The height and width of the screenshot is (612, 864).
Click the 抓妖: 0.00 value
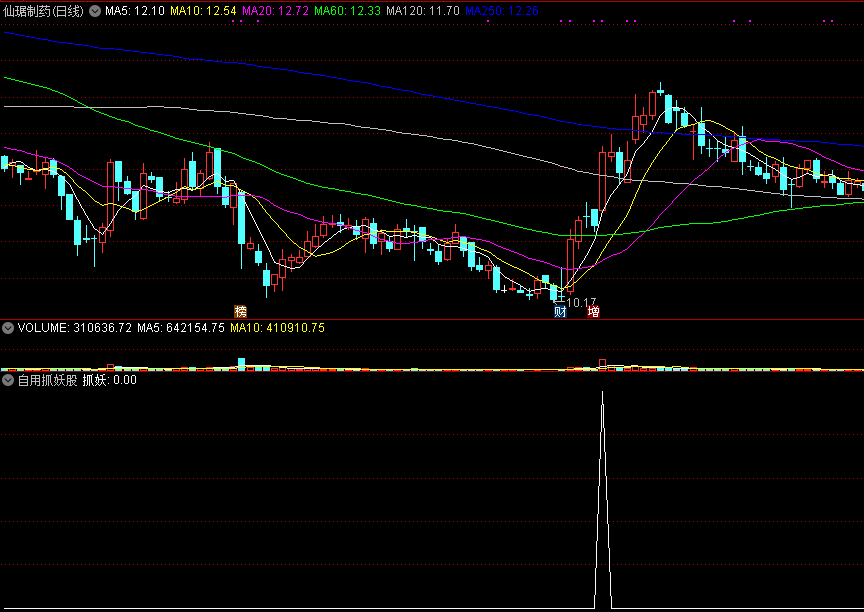110,380
